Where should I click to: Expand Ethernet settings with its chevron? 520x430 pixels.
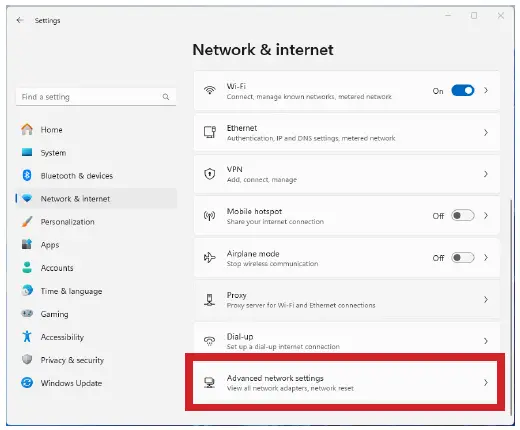click(486, 133)
